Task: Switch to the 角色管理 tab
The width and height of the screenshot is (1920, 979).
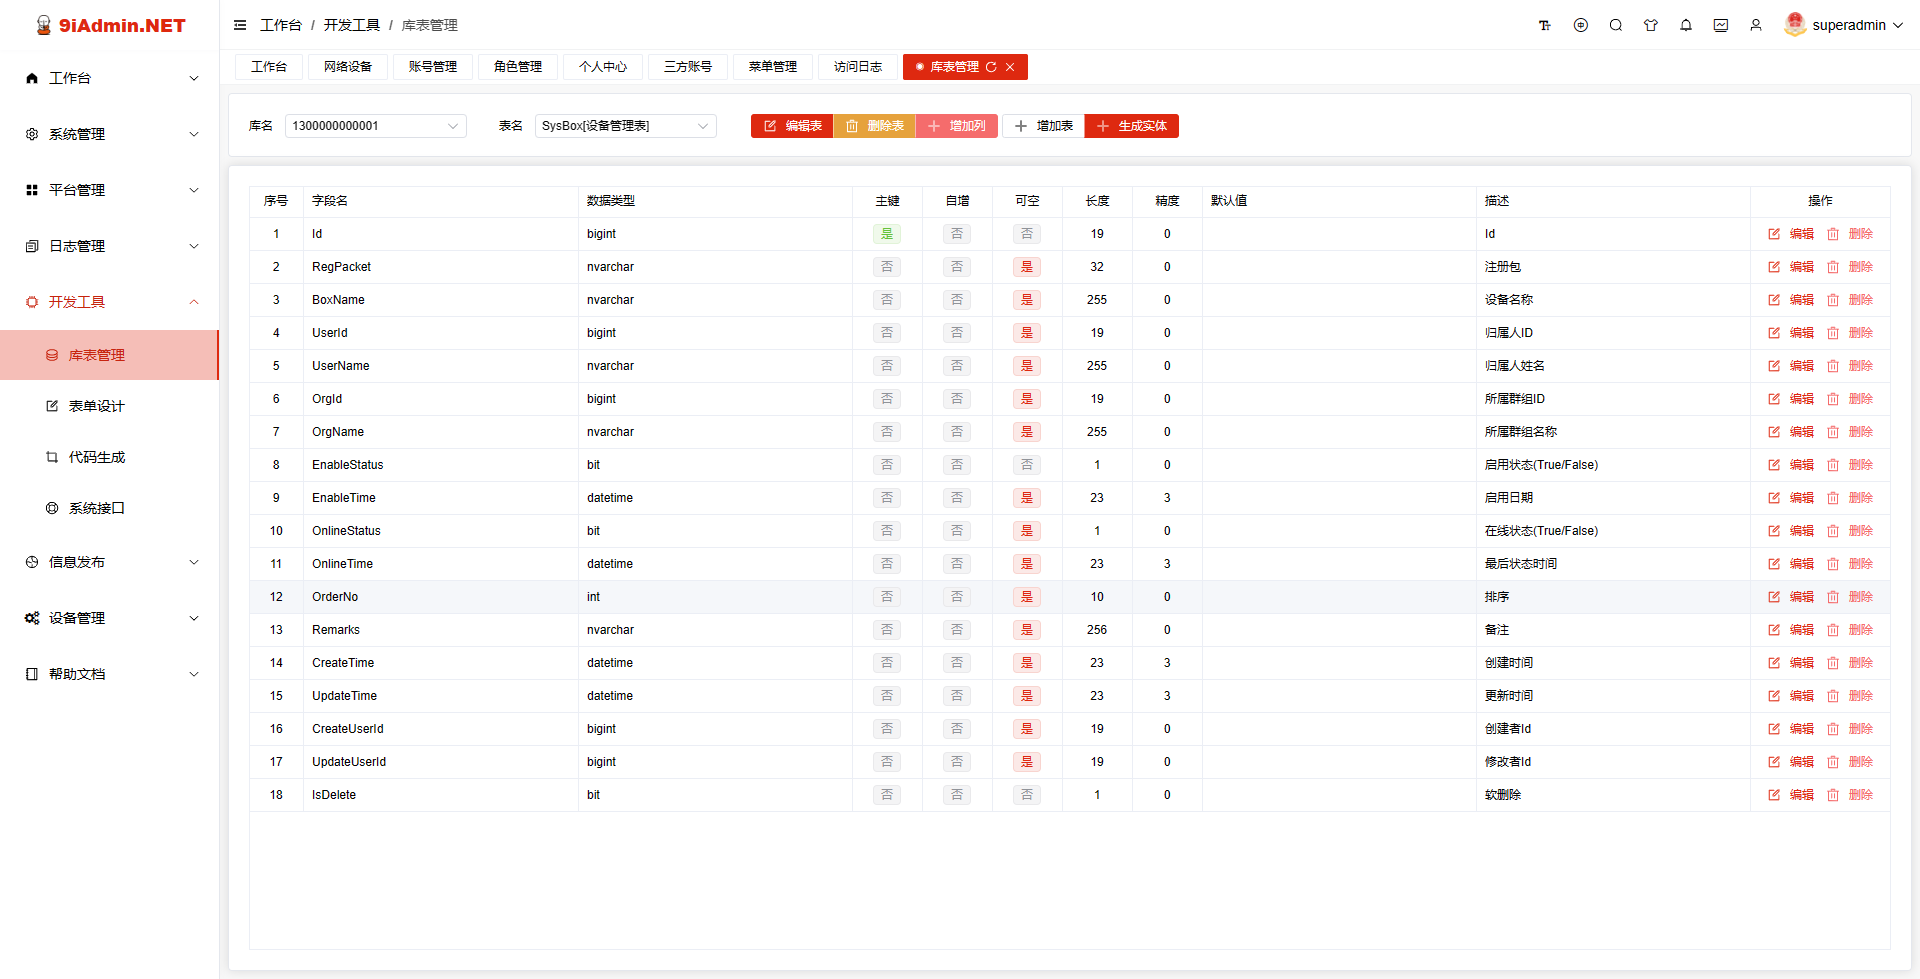Action: (517, 67)
